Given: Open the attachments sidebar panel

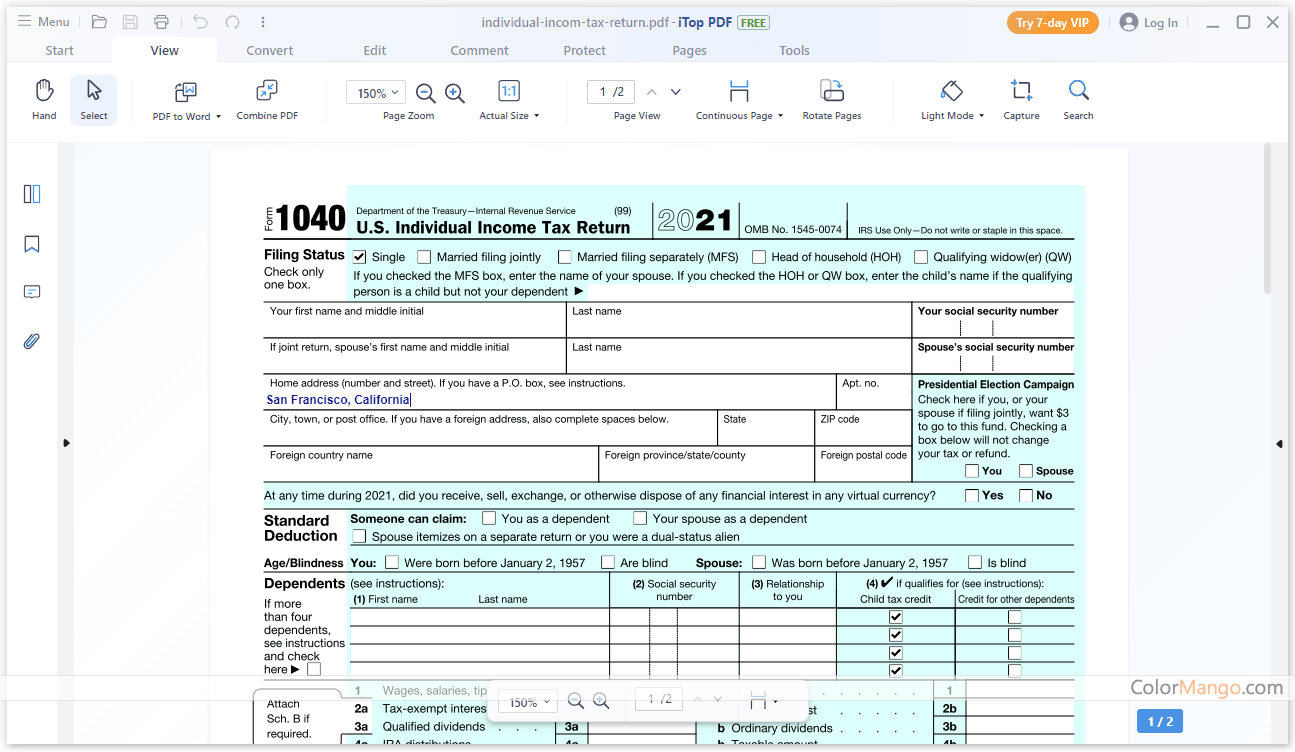Looking at the screenshot, I should [32, 341].
